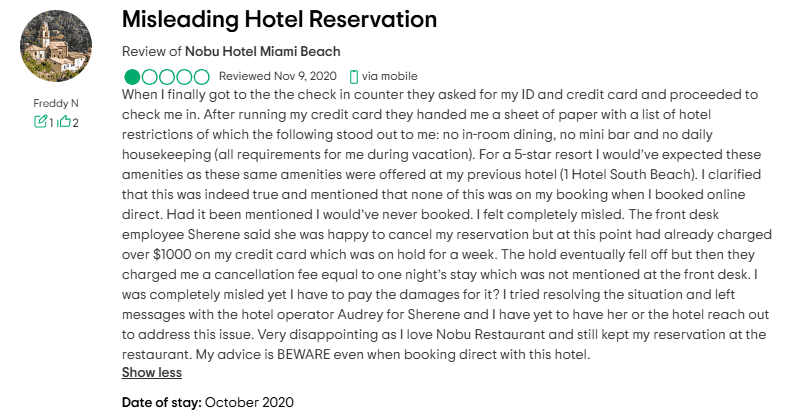Viewport: 800px width, 415px height.
Task: Click the Date of stay October 2020 text
Action: (x=208, y=402)
